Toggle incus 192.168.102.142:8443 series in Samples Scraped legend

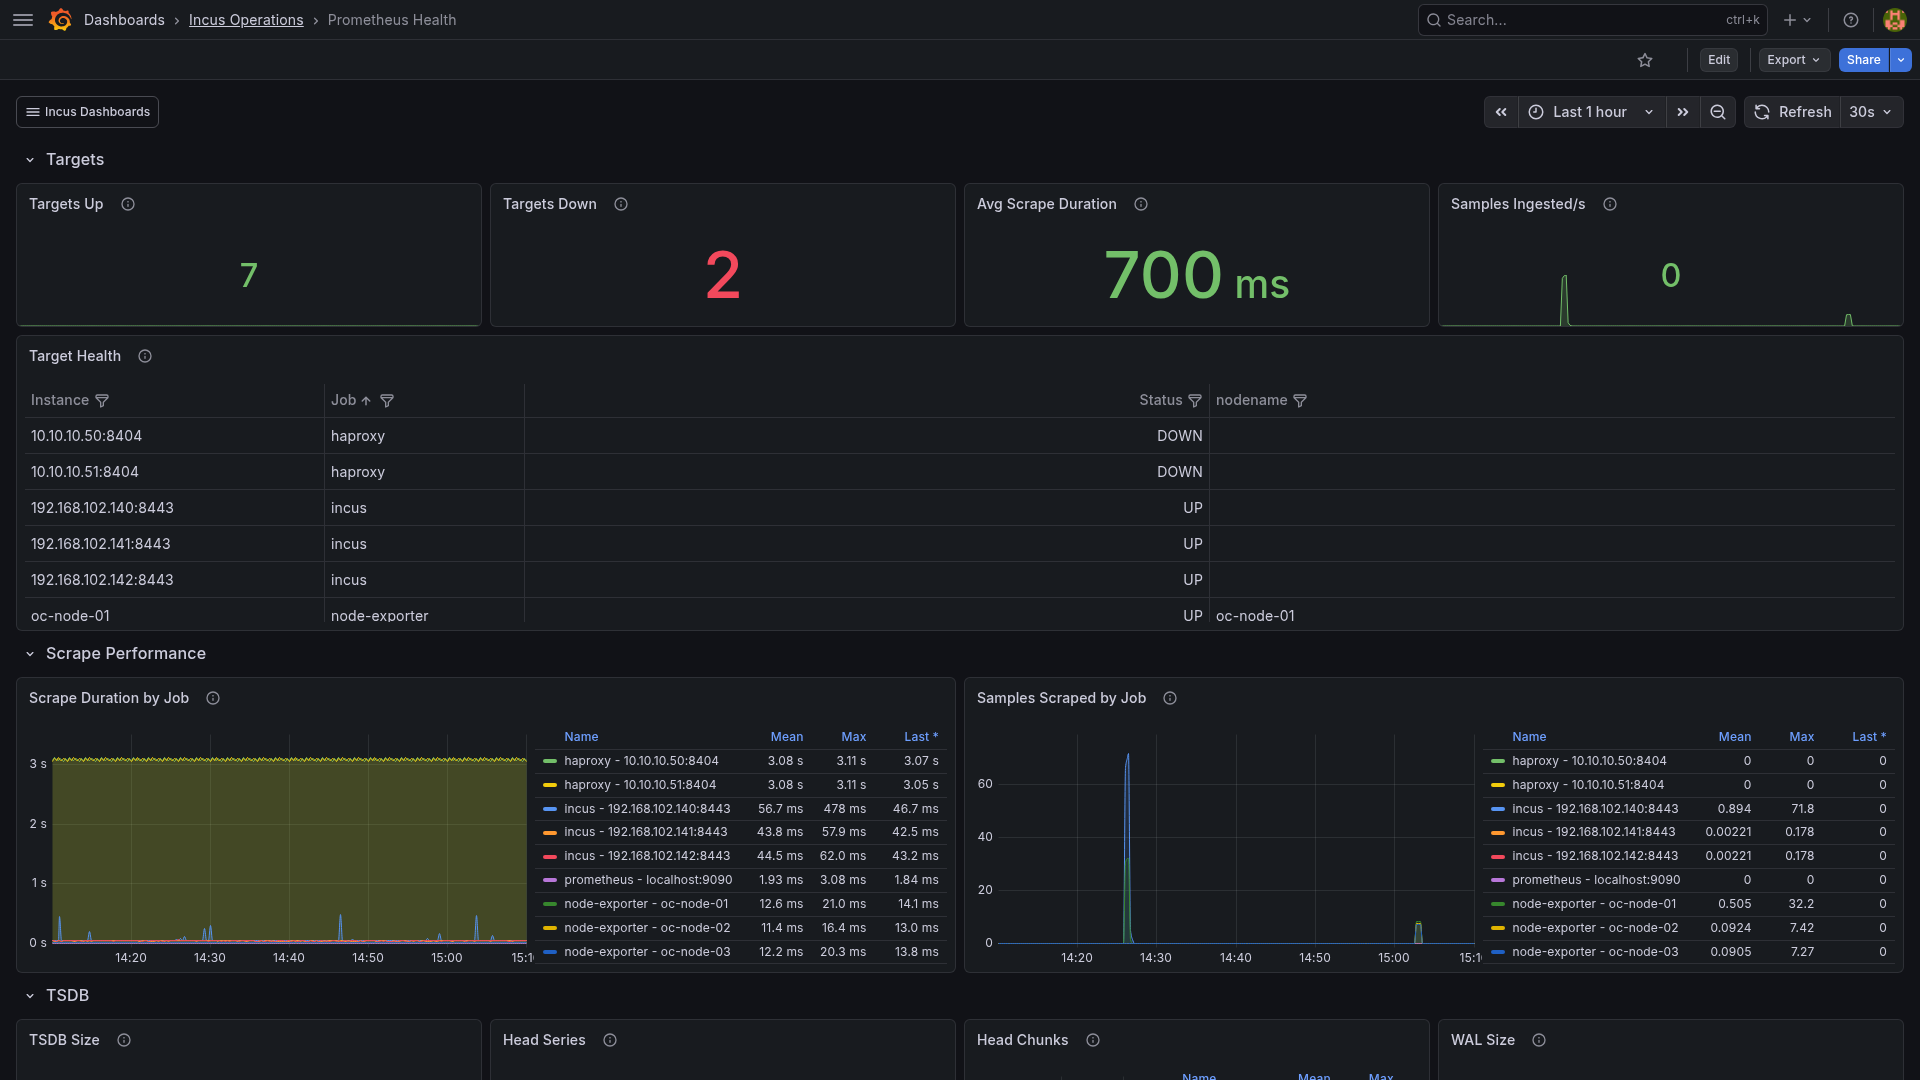1595,856
